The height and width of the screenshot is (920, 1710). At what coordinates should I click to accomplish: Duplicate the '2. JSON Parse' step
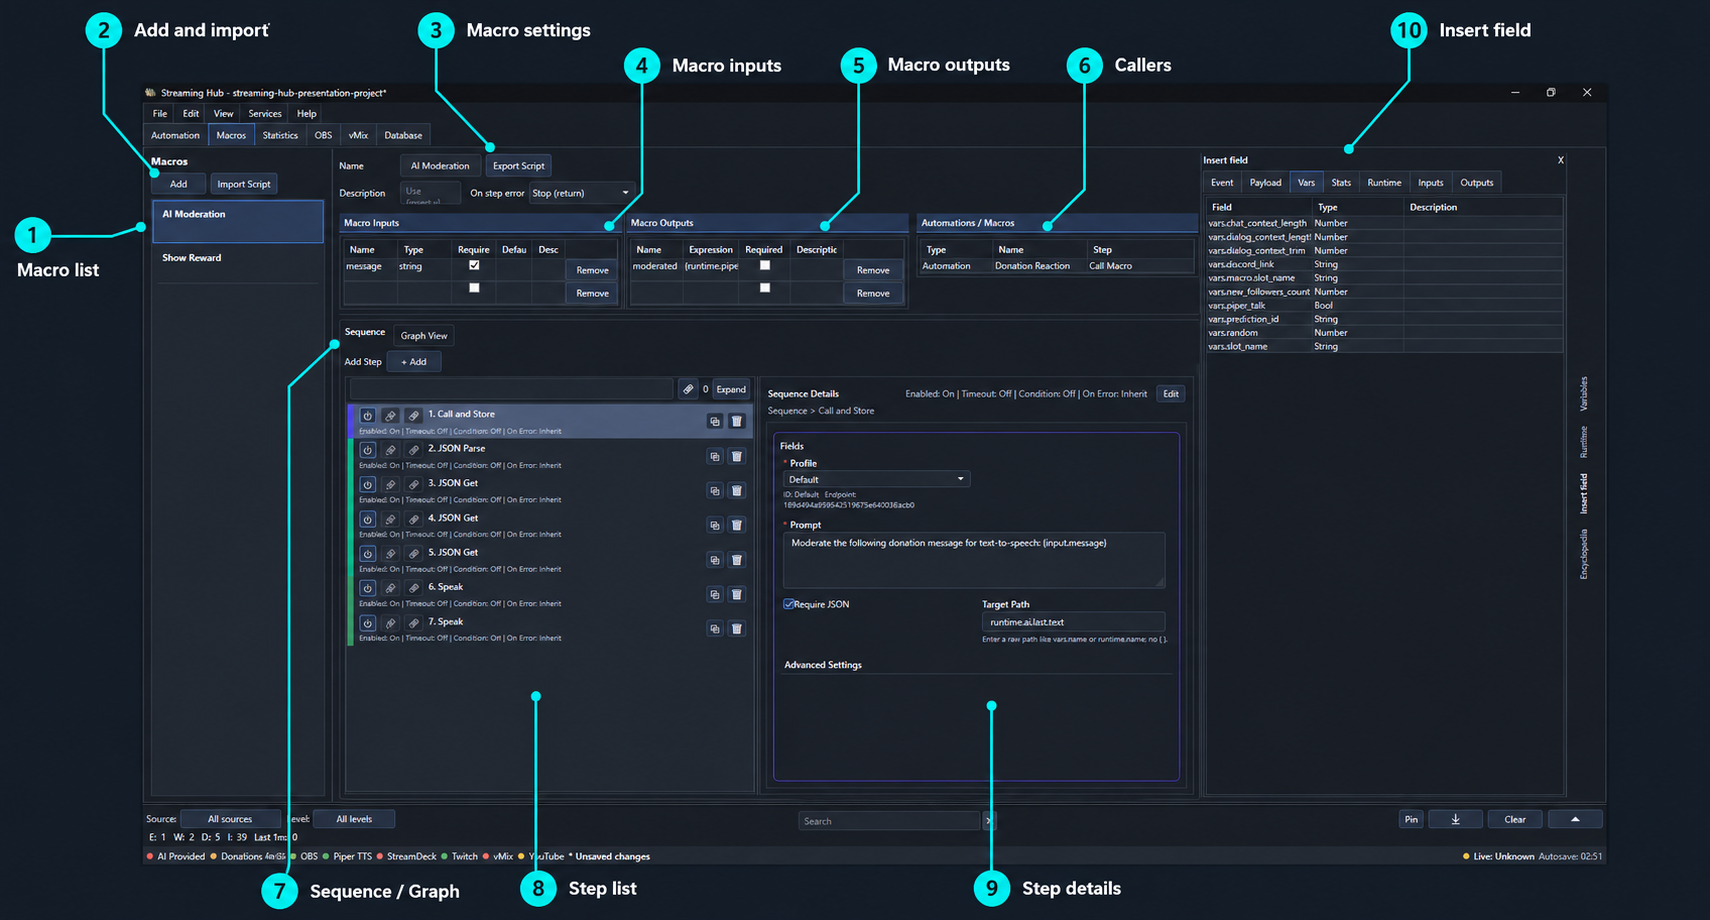point(714,456)
